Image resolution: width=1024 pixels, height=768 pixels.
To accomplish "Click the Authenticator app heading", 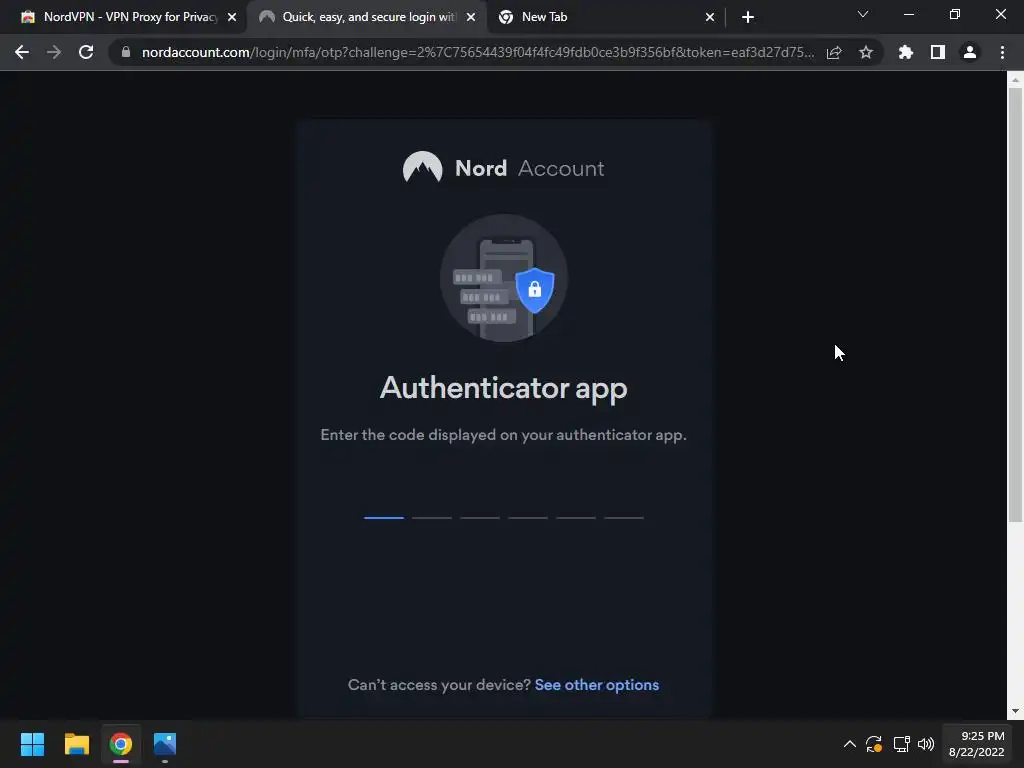I will [x=504, y=388].
